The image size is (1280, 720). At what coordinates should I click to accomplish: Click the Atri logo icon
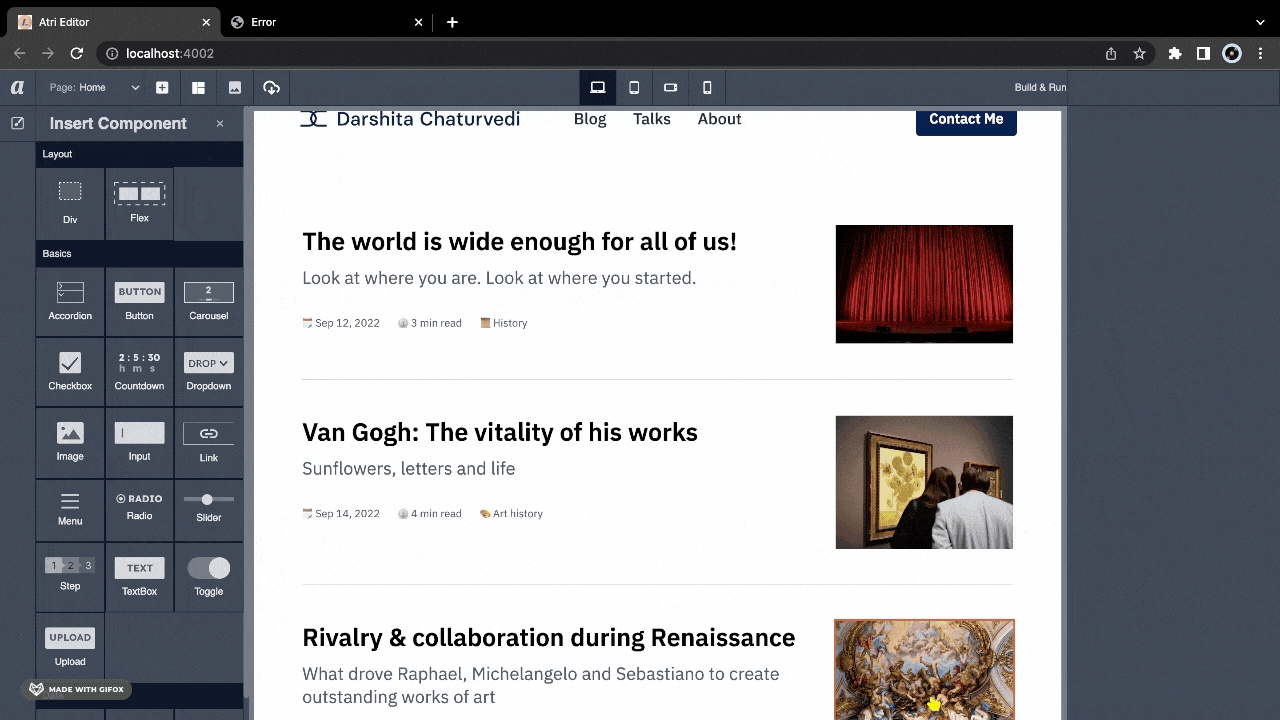(x=17, y=88)
